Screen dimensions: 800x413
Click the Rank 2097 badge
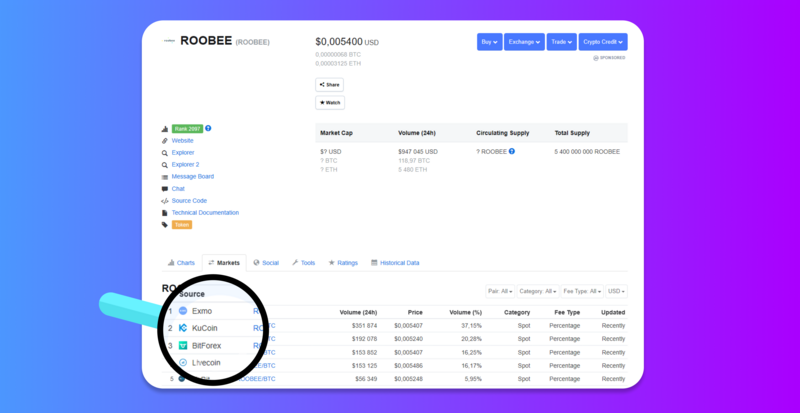click(x=187, y=129)
